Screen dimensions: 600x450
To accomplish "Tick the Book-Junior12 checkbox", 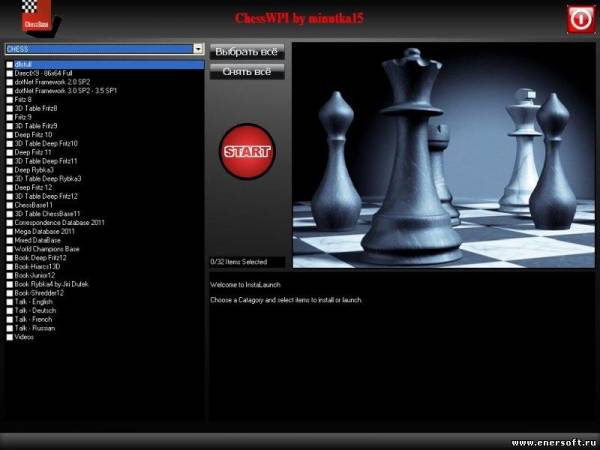I will (x=10, y=276).
